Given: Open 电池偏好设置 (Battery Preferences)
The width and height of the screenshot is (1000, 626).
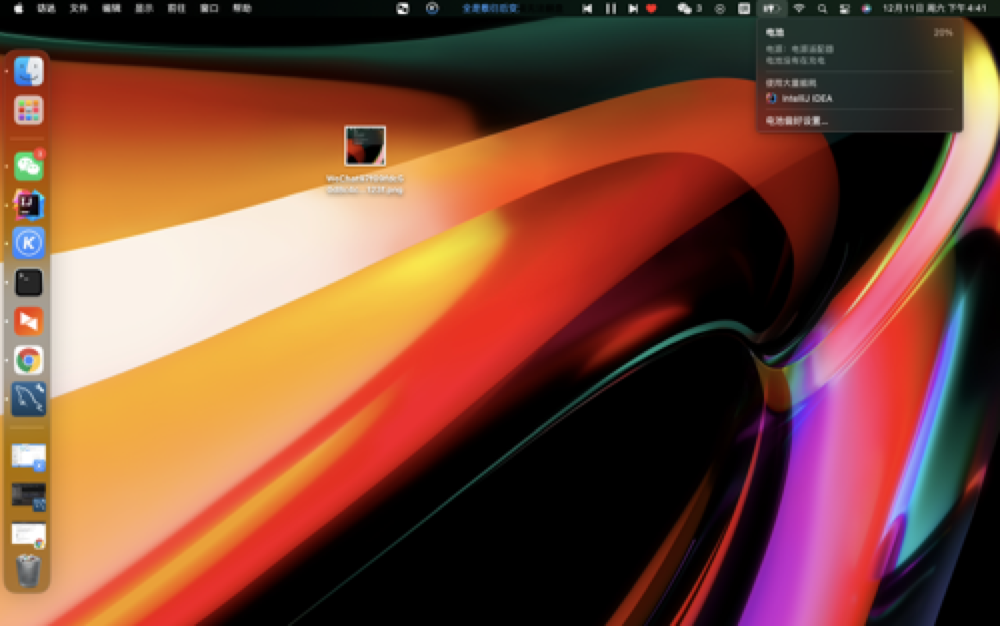Looking at the screenshot, I should pyautogui.click(x=797, y=121).
